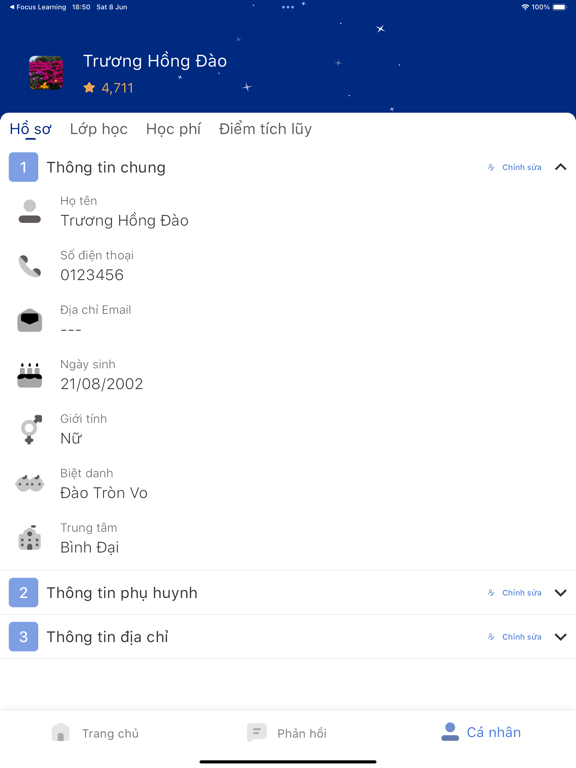The image size is (576, 768).
Task: Tap the person icon beside Họ tên
Action: pyautogui.click(x=30, y=212)
